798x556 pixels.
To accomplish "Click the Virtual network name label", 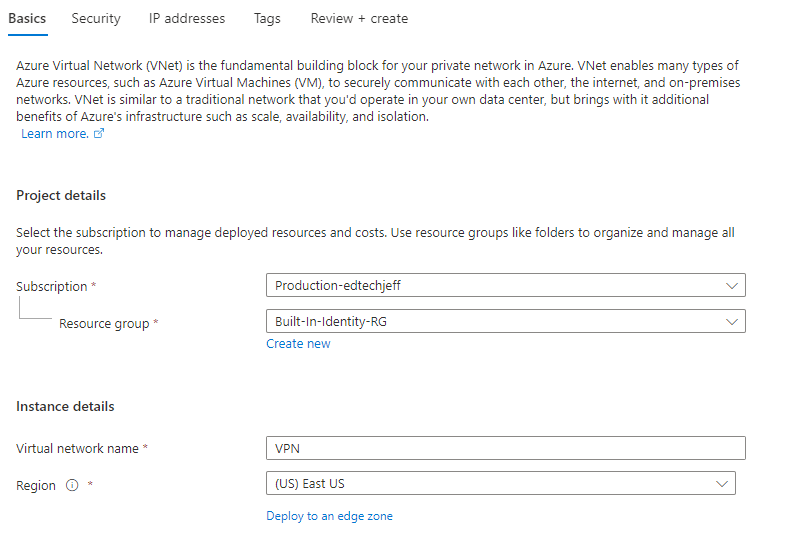I will 78,448.
